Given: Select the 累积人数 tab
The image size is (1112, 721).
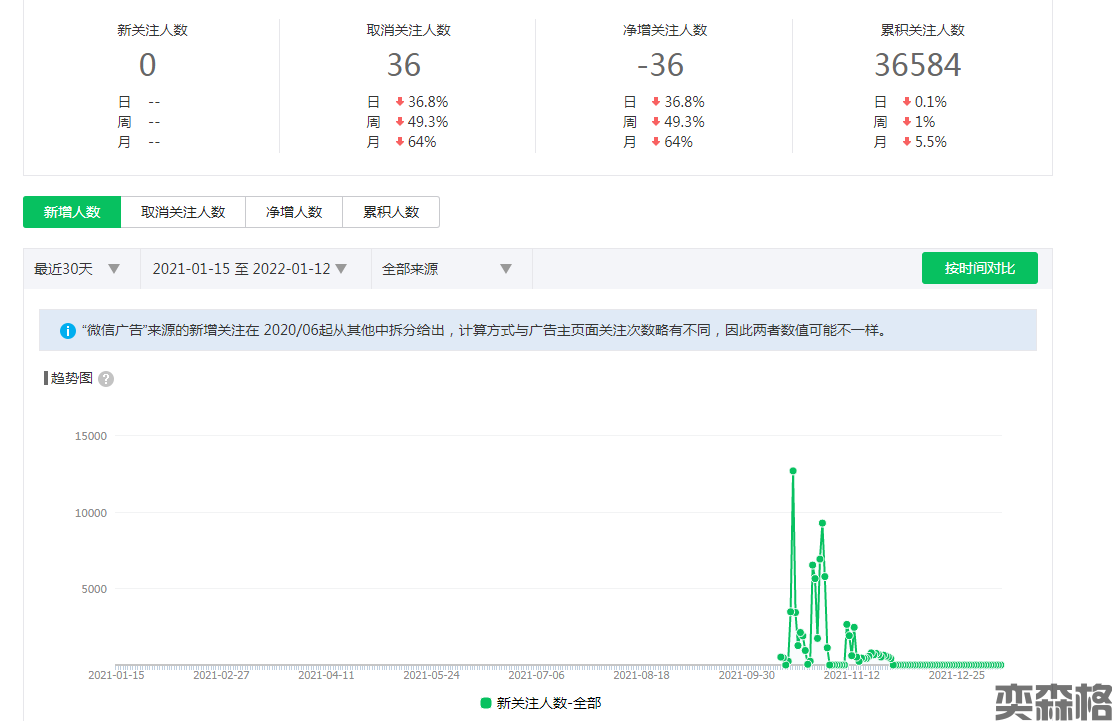Looking at the screenshot, I should tap(391, 212).
